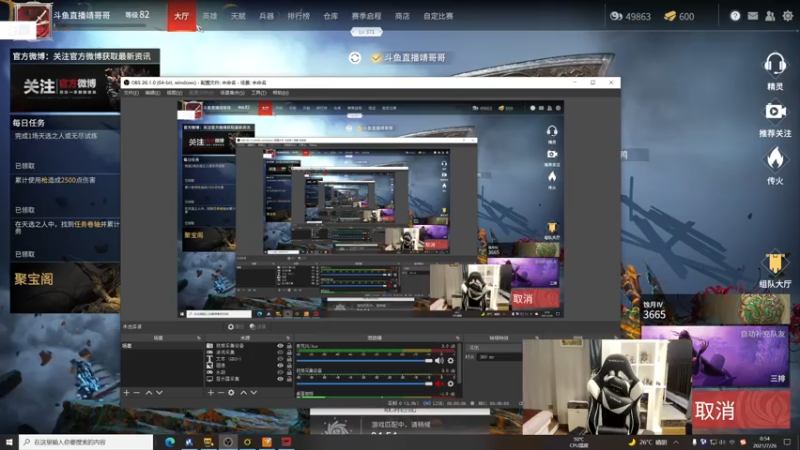
Task: Open the OBS 文件 menu
Action: point(131,93)
